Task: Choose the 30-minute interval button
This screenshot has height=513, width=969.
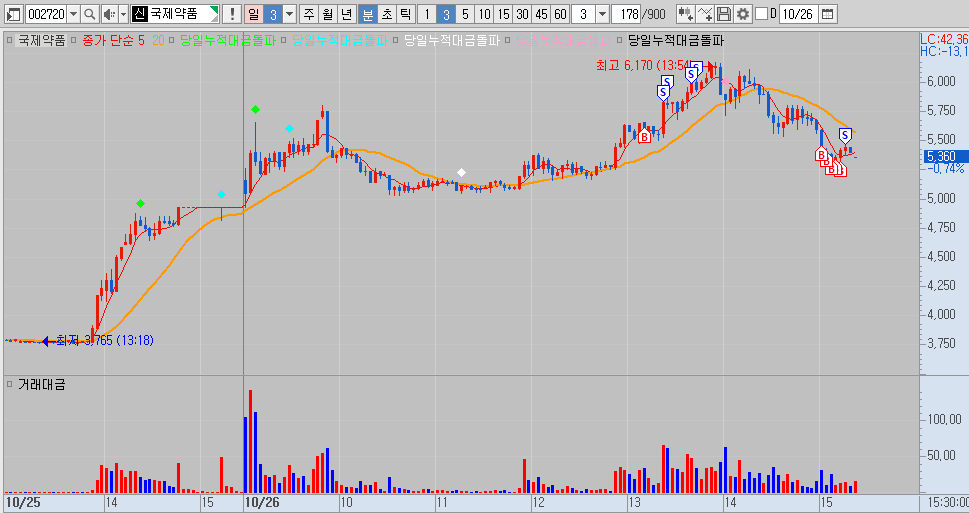Action: pos(523,14)
